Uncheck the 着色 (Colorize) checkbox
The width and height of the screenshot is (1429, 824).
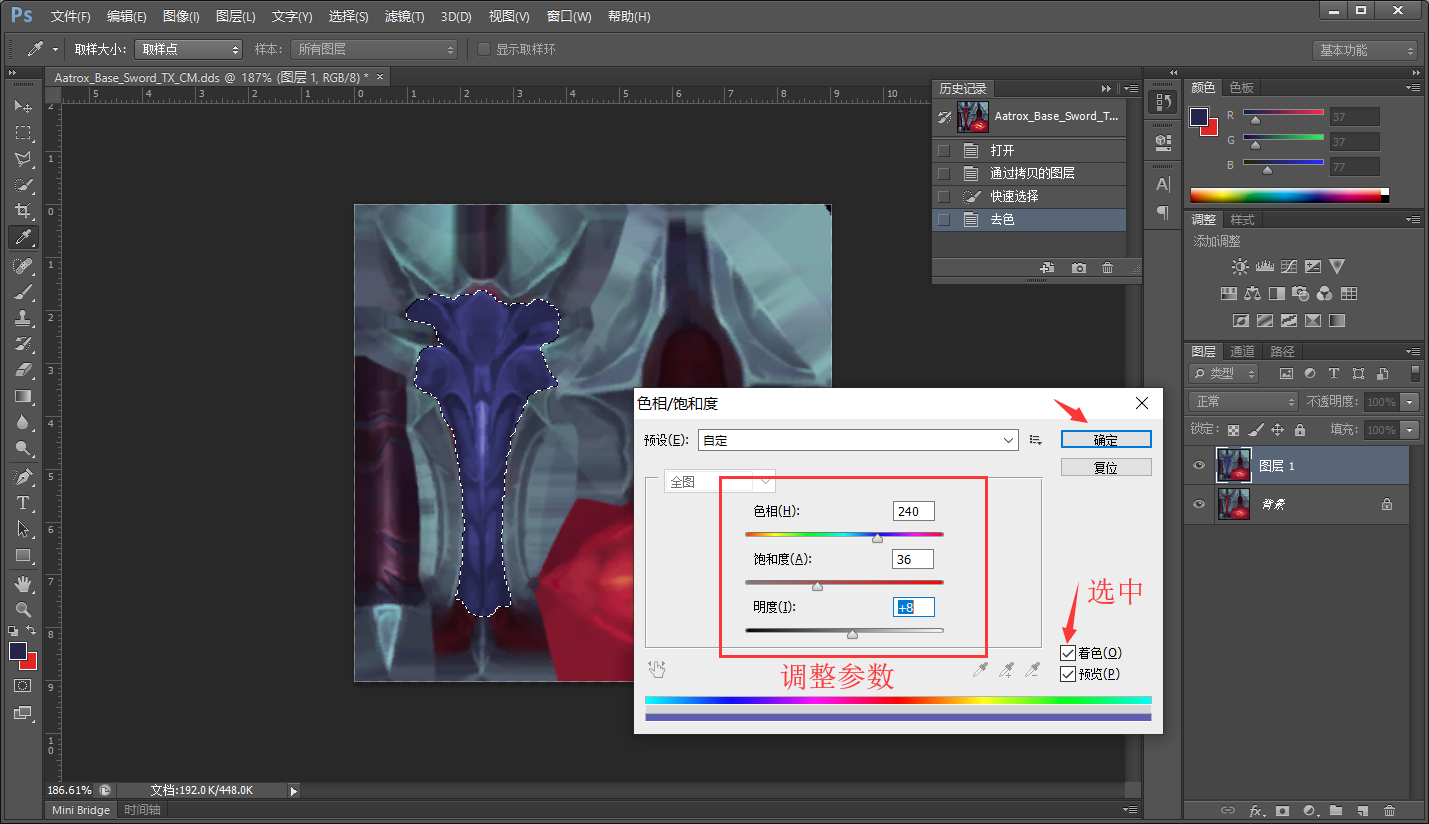tap(1068, 653)
